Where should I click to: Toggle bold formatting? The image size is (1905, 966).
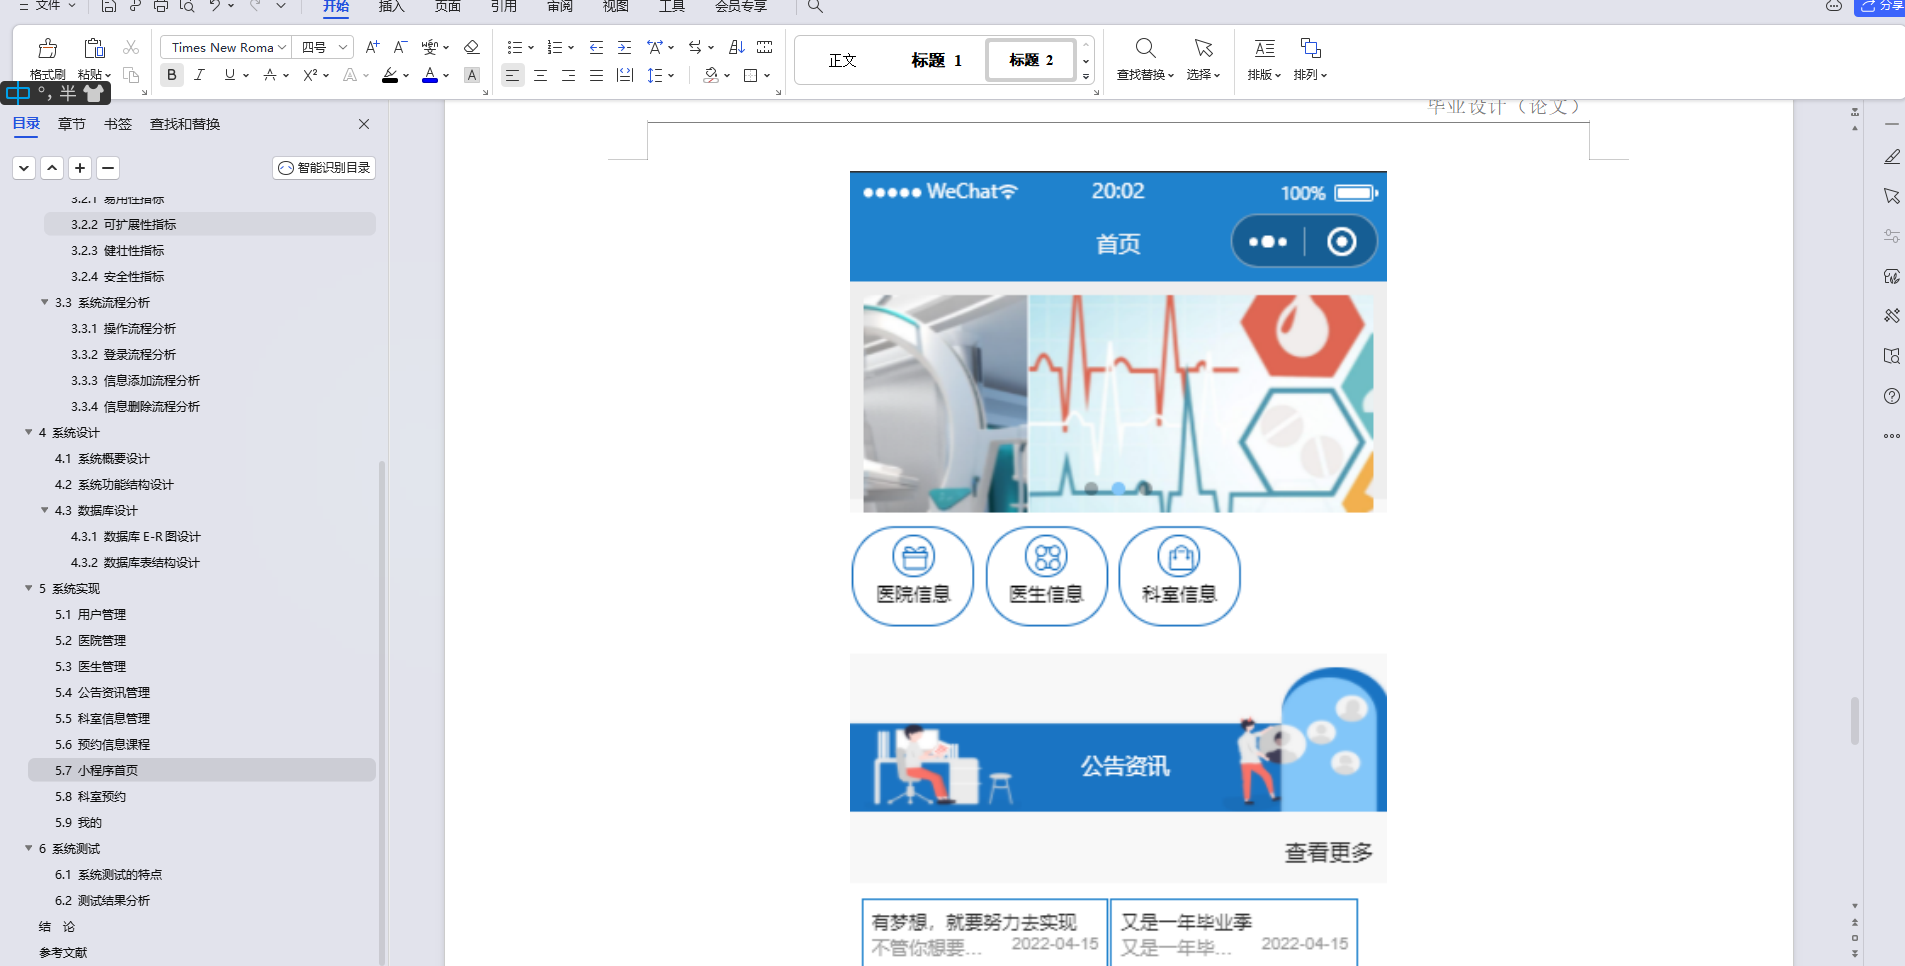point(171,75)
